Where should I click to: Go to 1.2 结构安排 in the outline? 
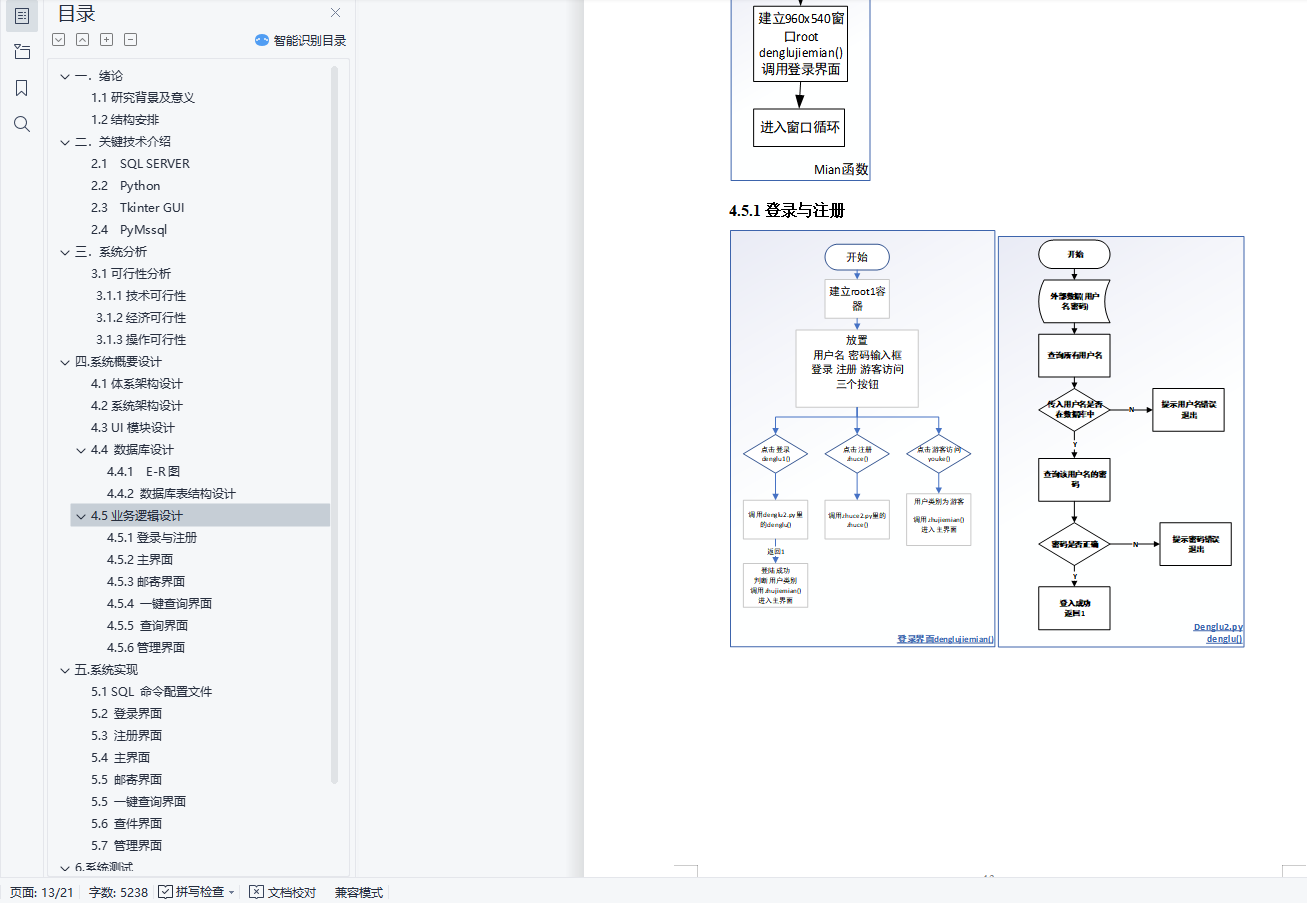(125, 120)
